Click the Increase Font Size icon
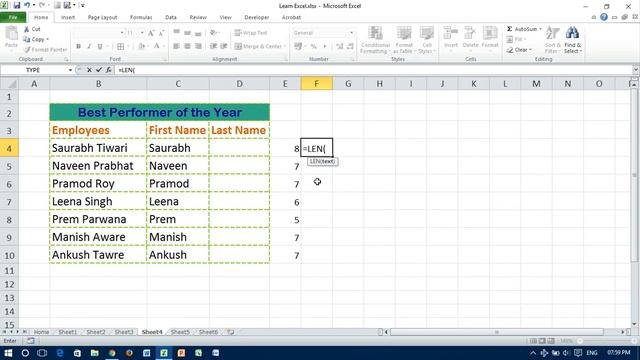This screenshot has height=360, width=640. point(151,33)
